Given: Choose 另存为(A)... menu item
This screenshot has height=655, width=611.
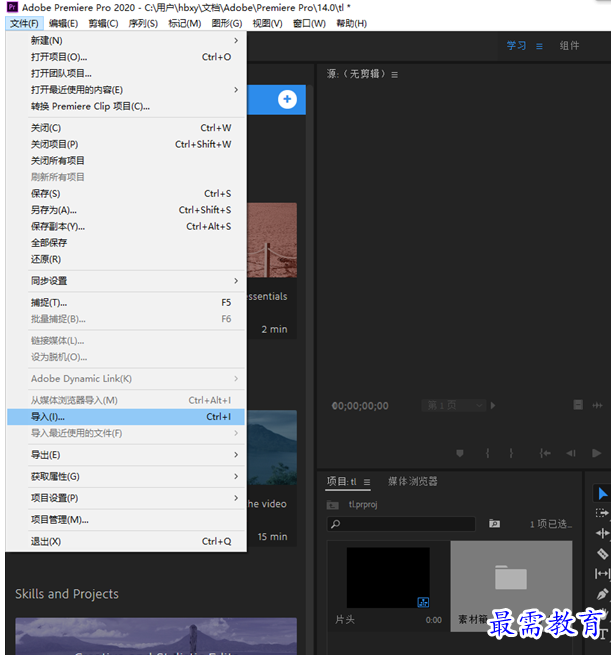Looking at the screenshot, I should point(126,210).
